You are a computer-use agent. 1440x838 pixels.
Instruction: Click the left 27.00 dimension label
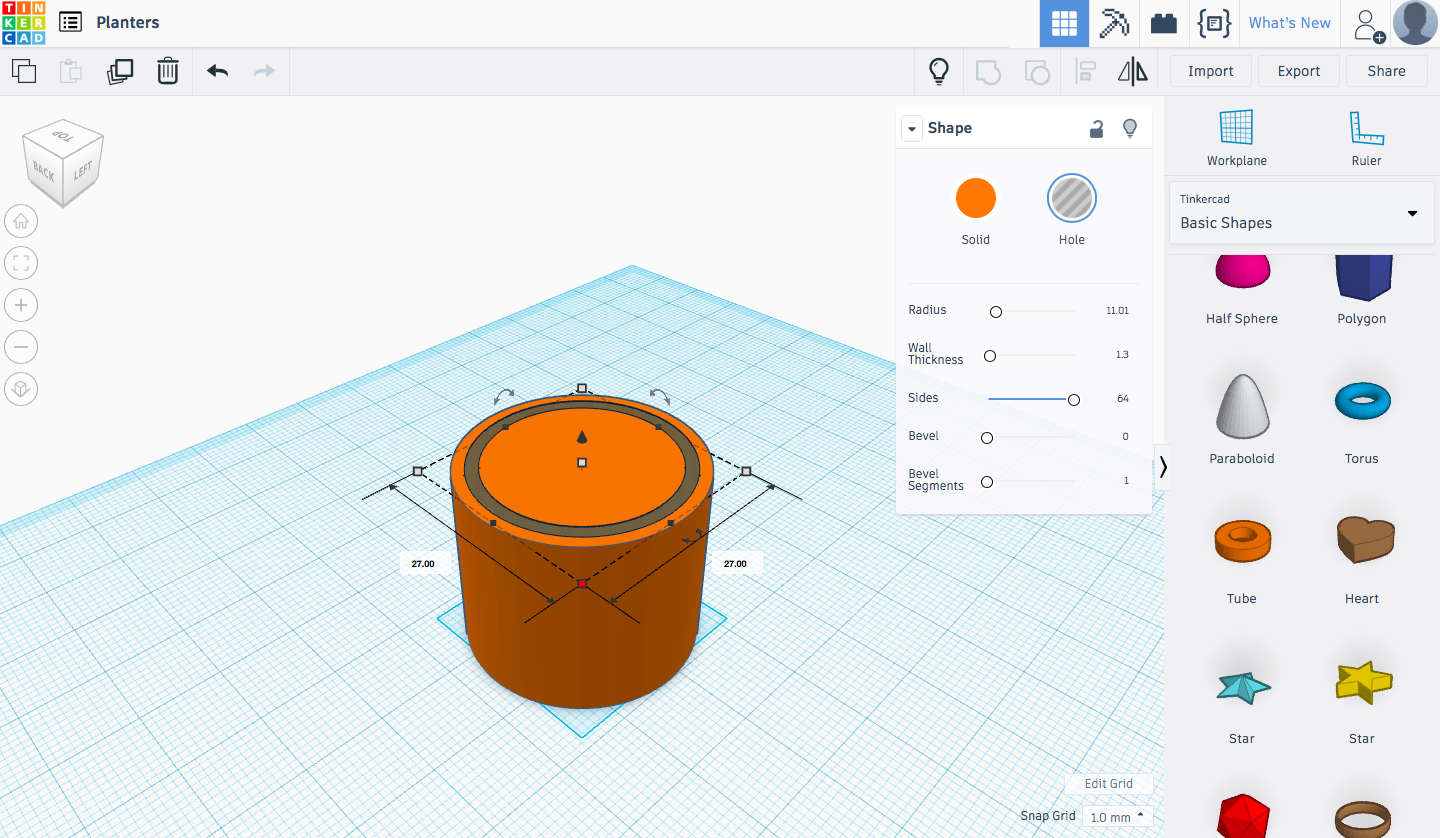[423, 564]
